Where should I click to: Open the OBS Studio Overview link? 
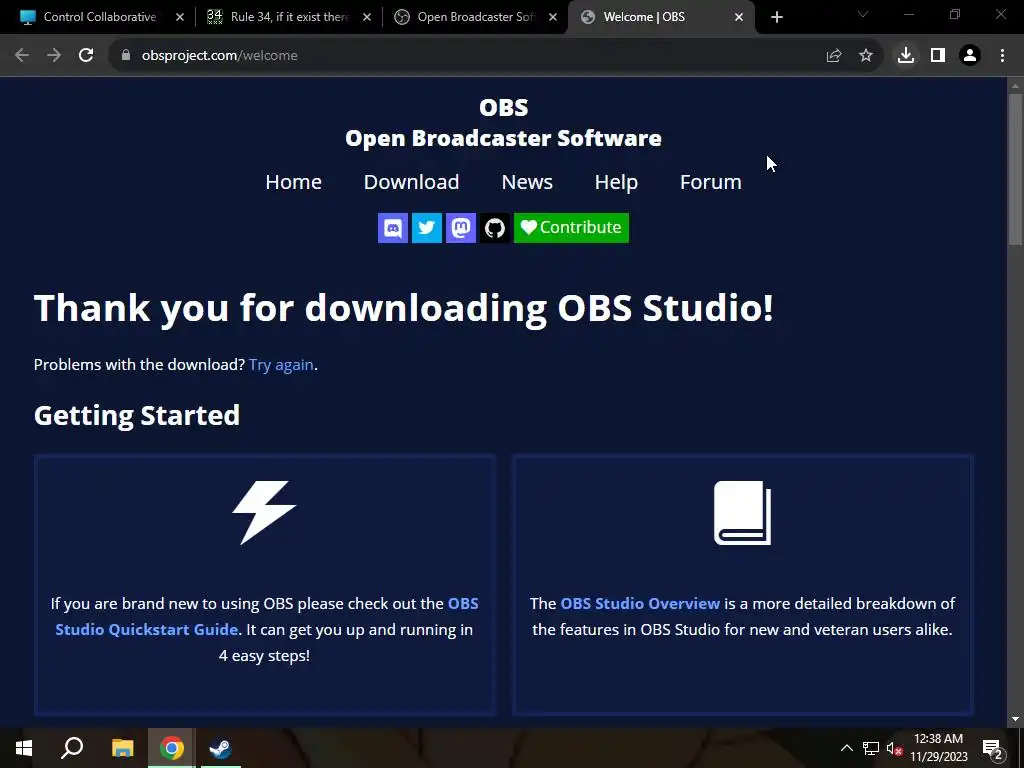pyautogui.click(x=640, y=603)
